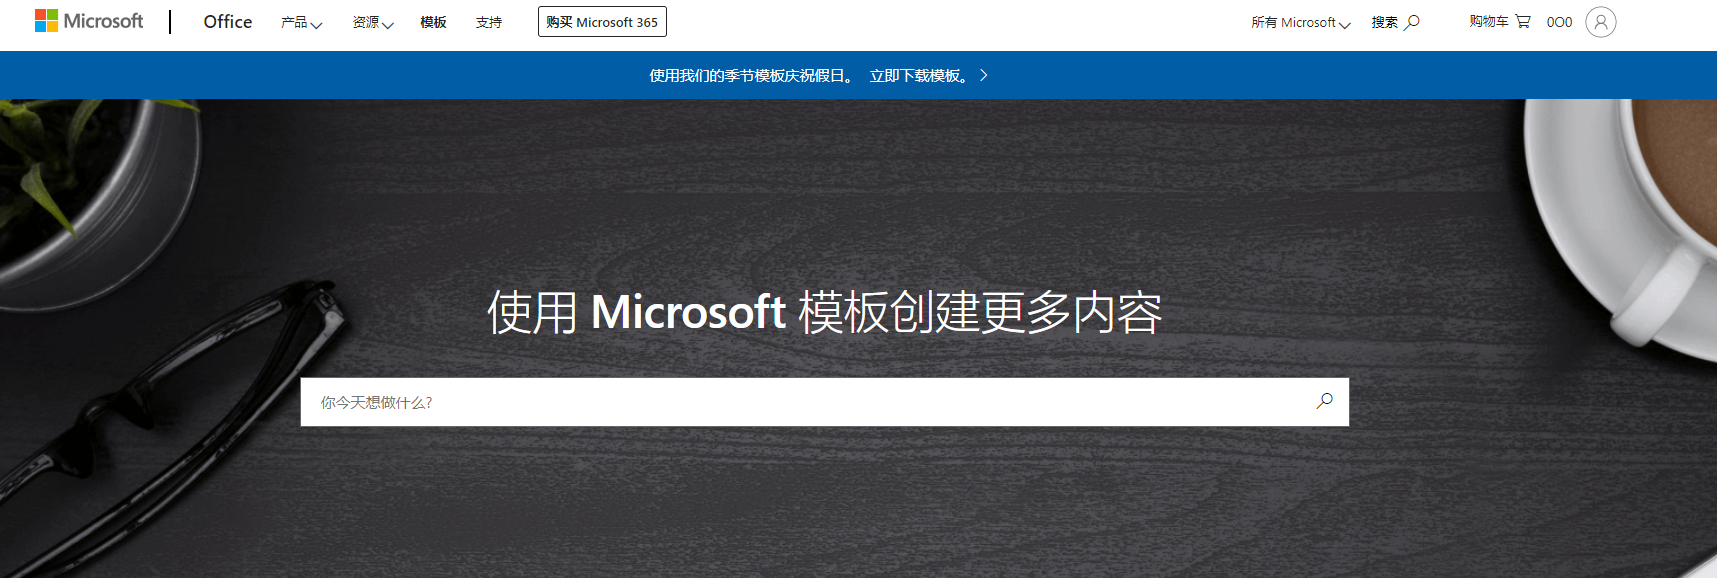The width and height of the screenshot is (1717, 578).
Task: Open the Office home link
Action: pos(228,22)
